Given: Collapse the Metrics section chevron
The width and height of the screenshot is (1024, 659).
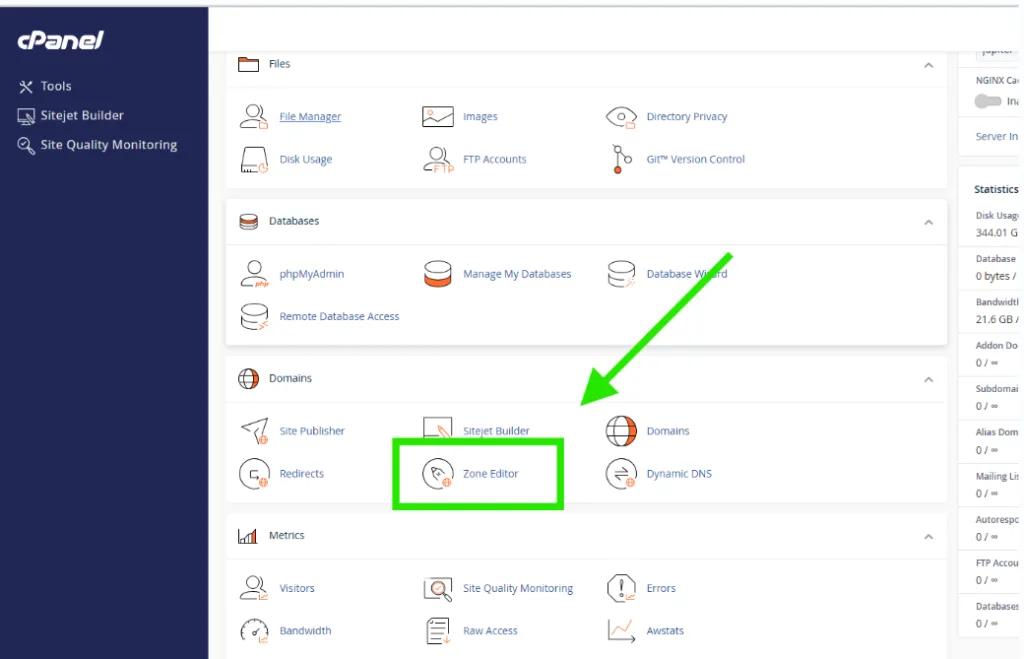Looking at the screenshot, I should point(928,537).
